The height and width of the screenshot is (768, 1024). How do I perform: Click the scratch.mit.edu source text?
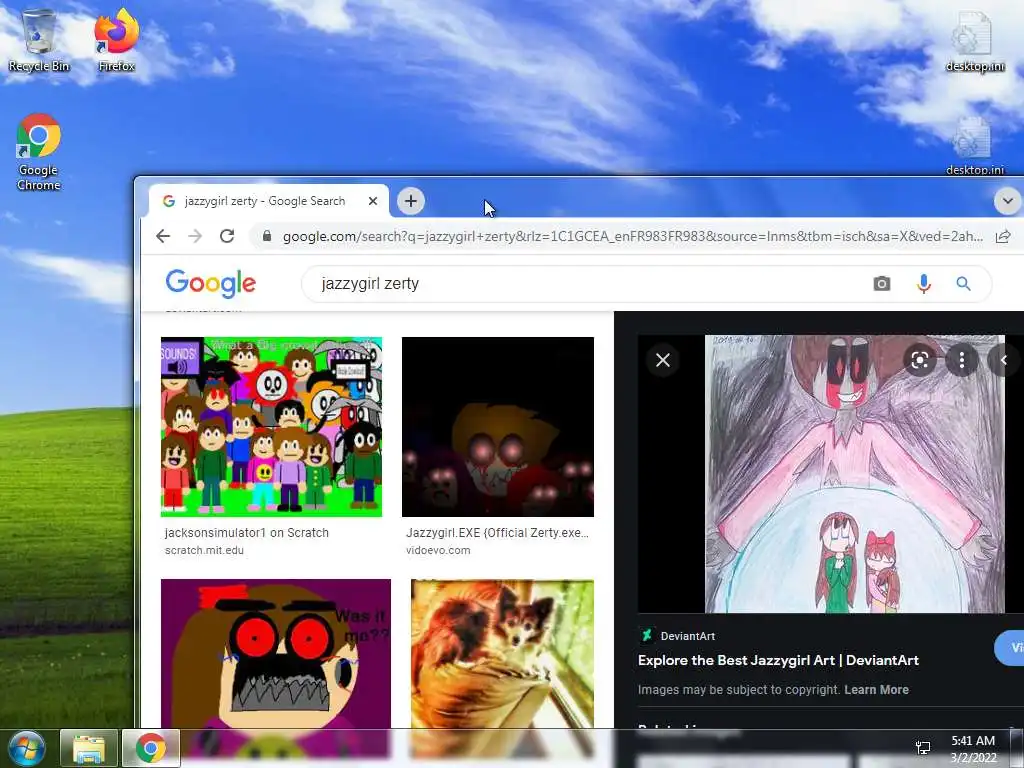204,551
